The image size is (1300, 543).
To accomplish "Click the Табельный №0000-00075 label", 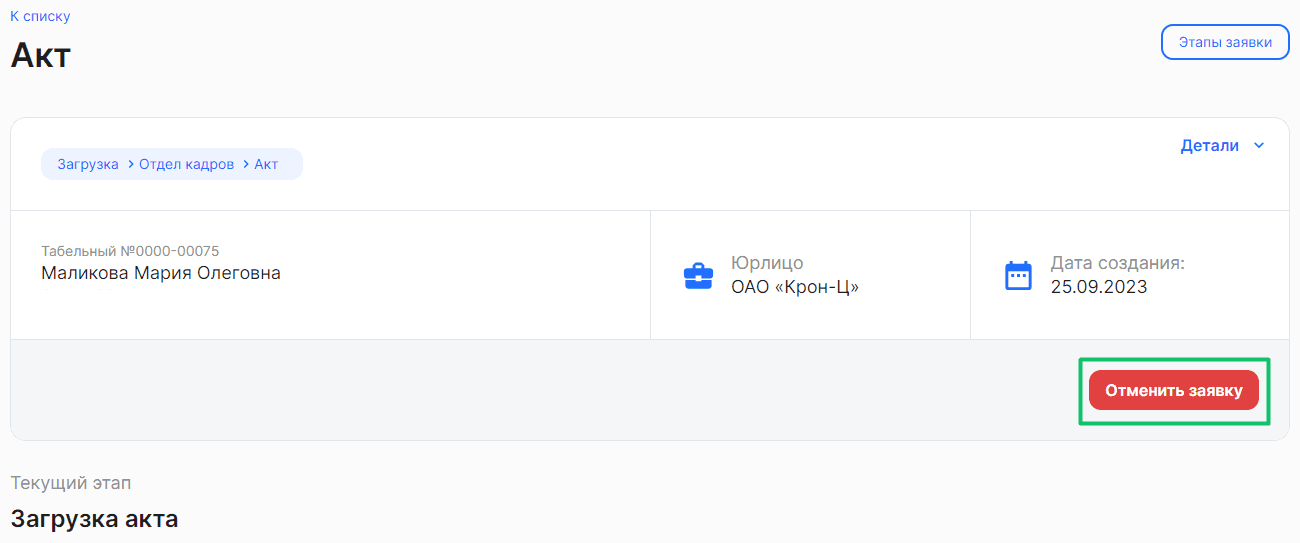I will coord(130,250).
